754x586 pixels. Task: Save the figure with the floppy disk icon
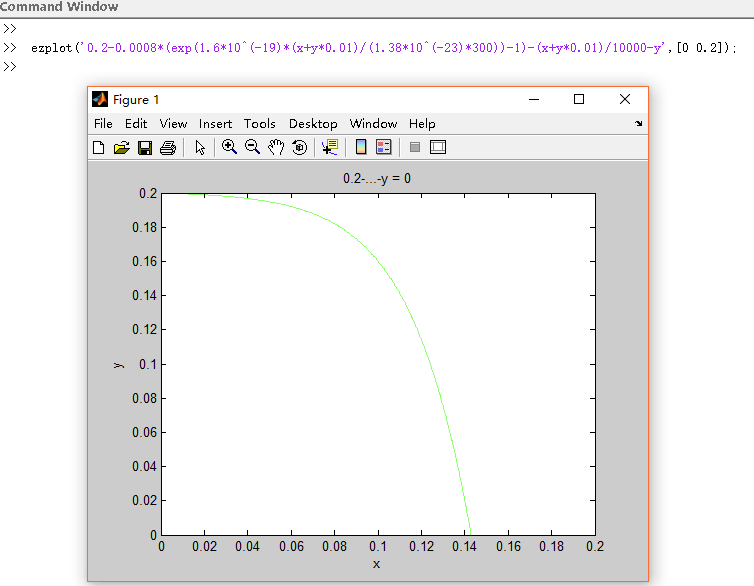pos(145,148)
